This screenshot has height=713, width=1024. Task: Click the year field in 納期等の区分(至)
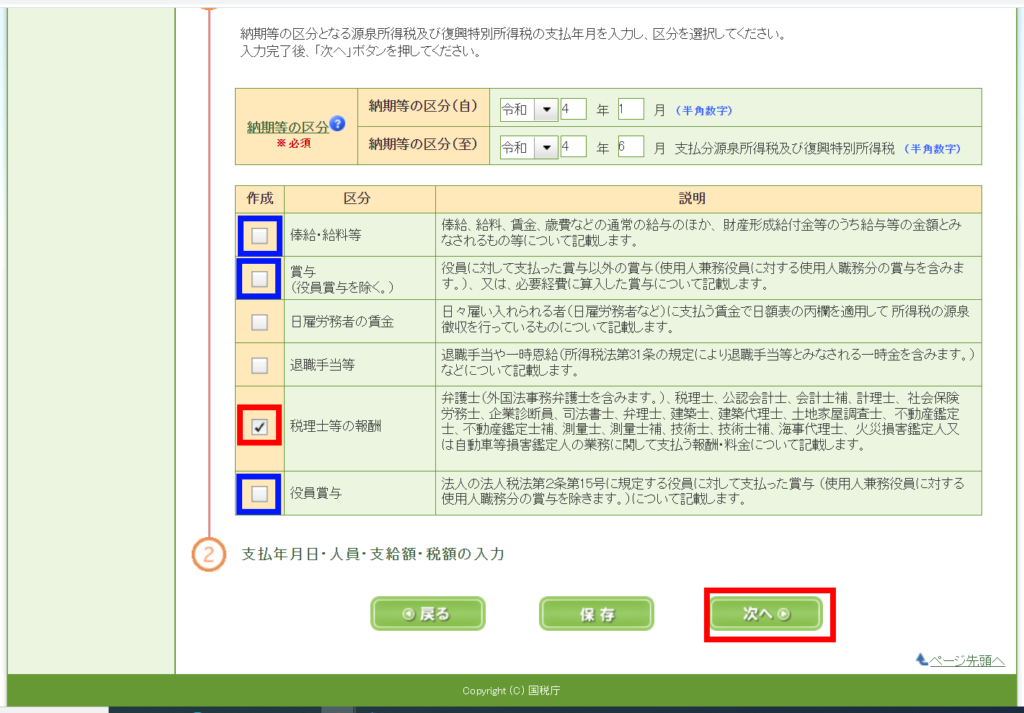tap(573, 147)
